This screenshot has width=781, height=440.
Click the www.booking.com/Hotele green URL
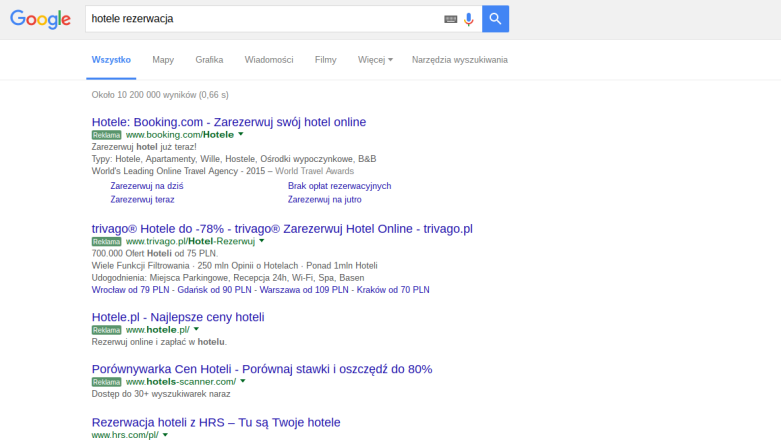click(x=180, y=135)
